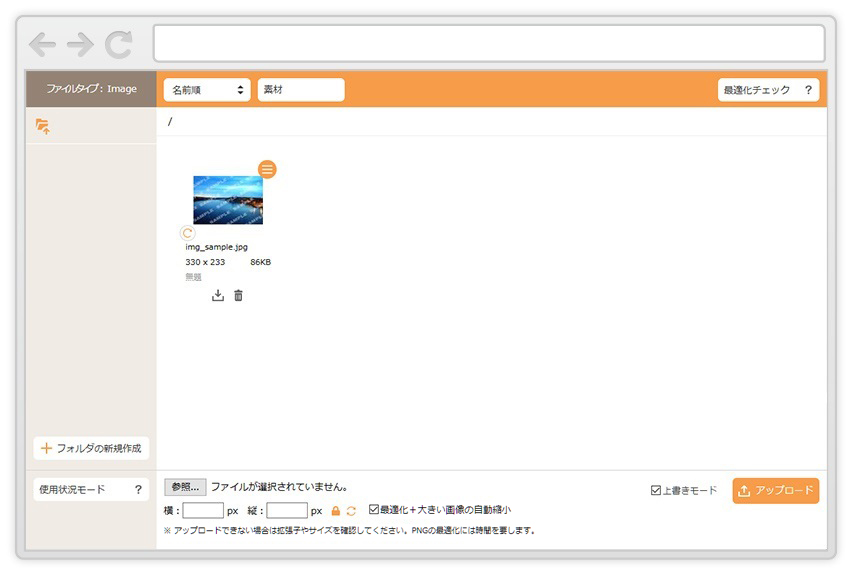The width and height of the screenshot is (848, 577).
Task: Click the folder-up icon in the sidebar
Action: [x=42, y=126]
